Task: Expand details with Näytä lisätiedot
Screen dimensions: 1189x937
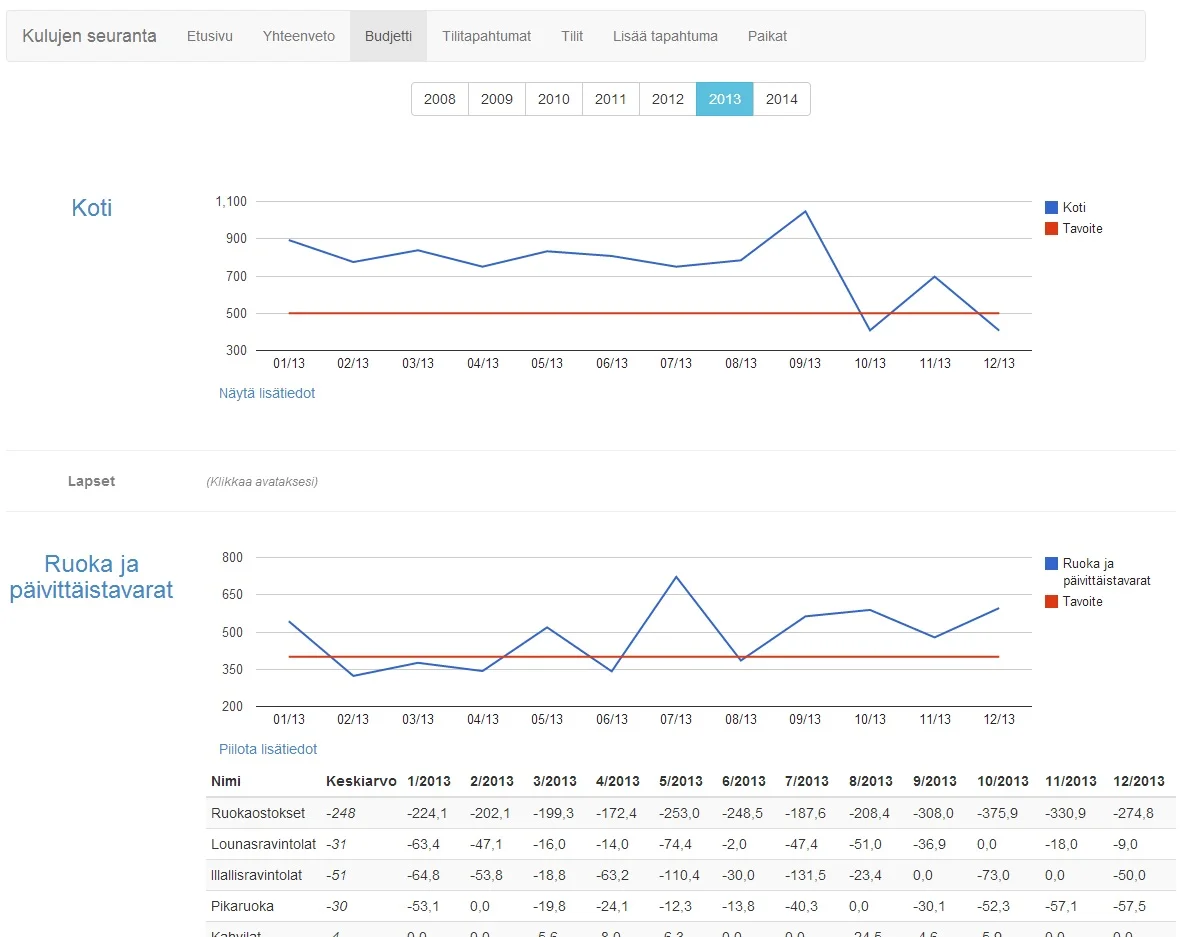Action: pos(267,393)
